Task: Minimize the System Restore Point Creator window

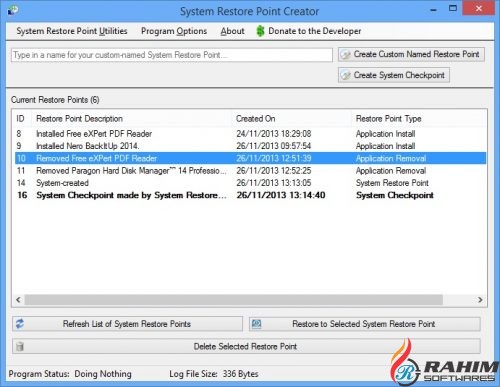Action: pos(433,9)
